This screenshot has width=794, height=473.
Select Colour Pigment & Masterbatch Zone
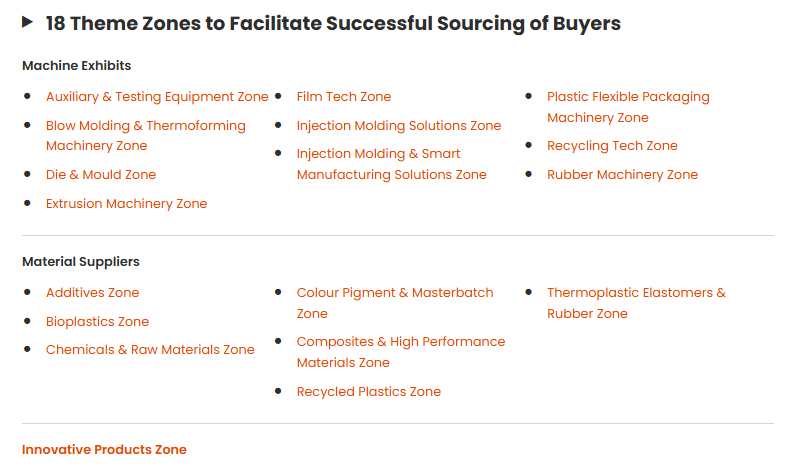pyautogui.click(x=394, y=293)
